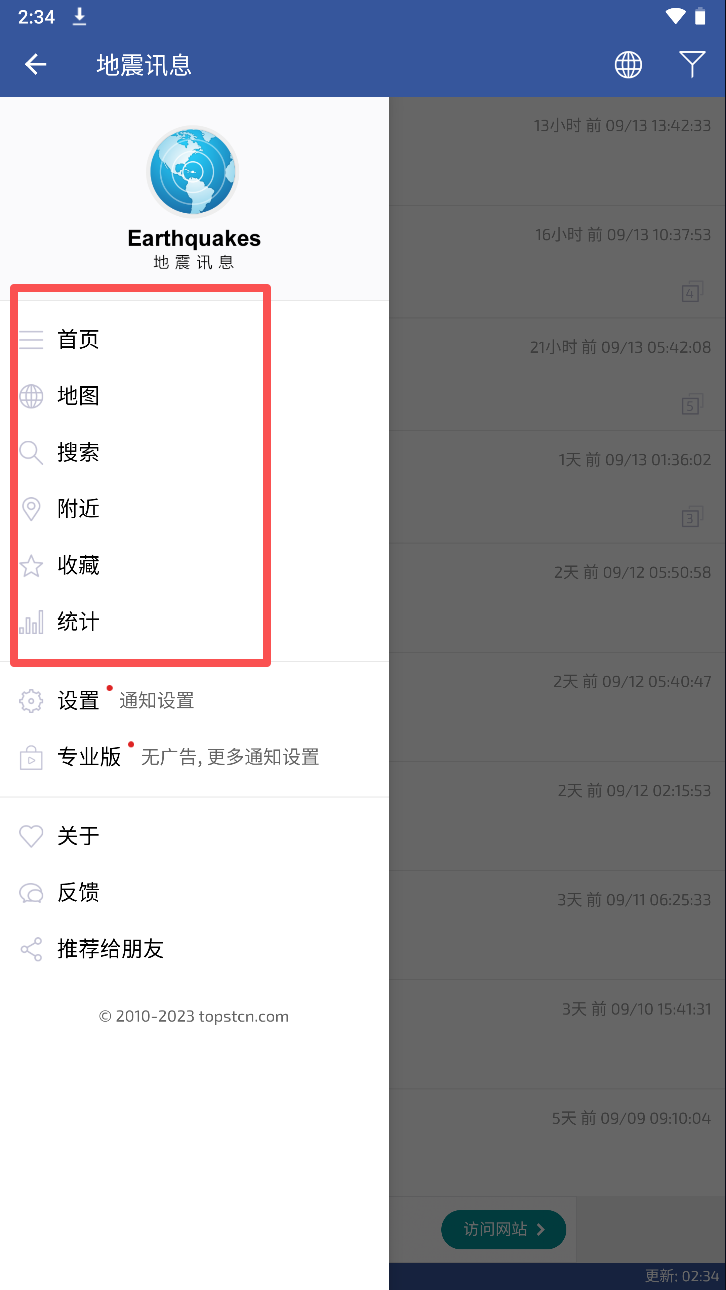Expand the stacked count 3 badge
Image resolution: width=726 pixels, height=1290 pixels.
pos(692,517)
